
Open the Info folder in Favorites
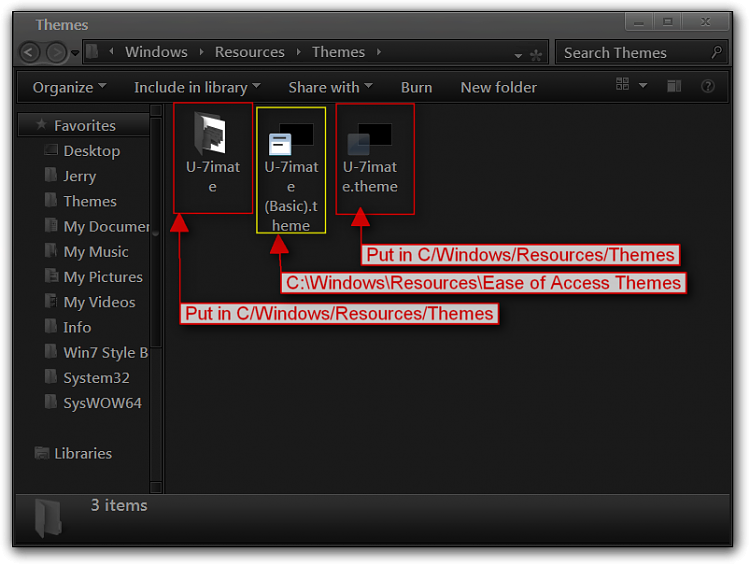(77, 327)
